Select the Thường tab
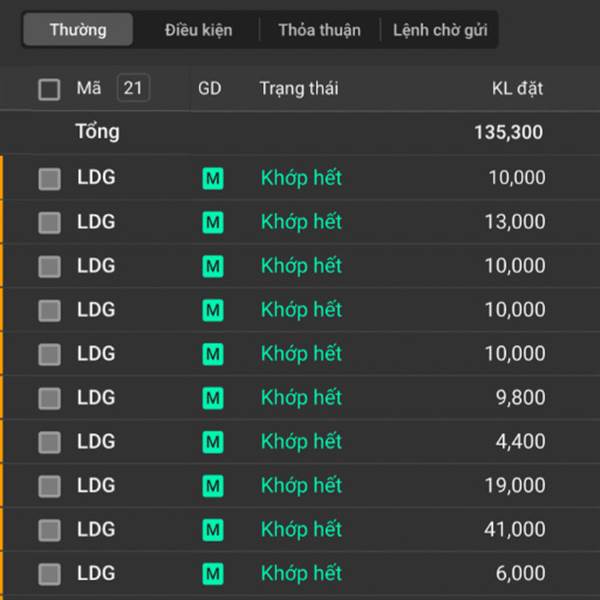 click(x=77, y=30)
